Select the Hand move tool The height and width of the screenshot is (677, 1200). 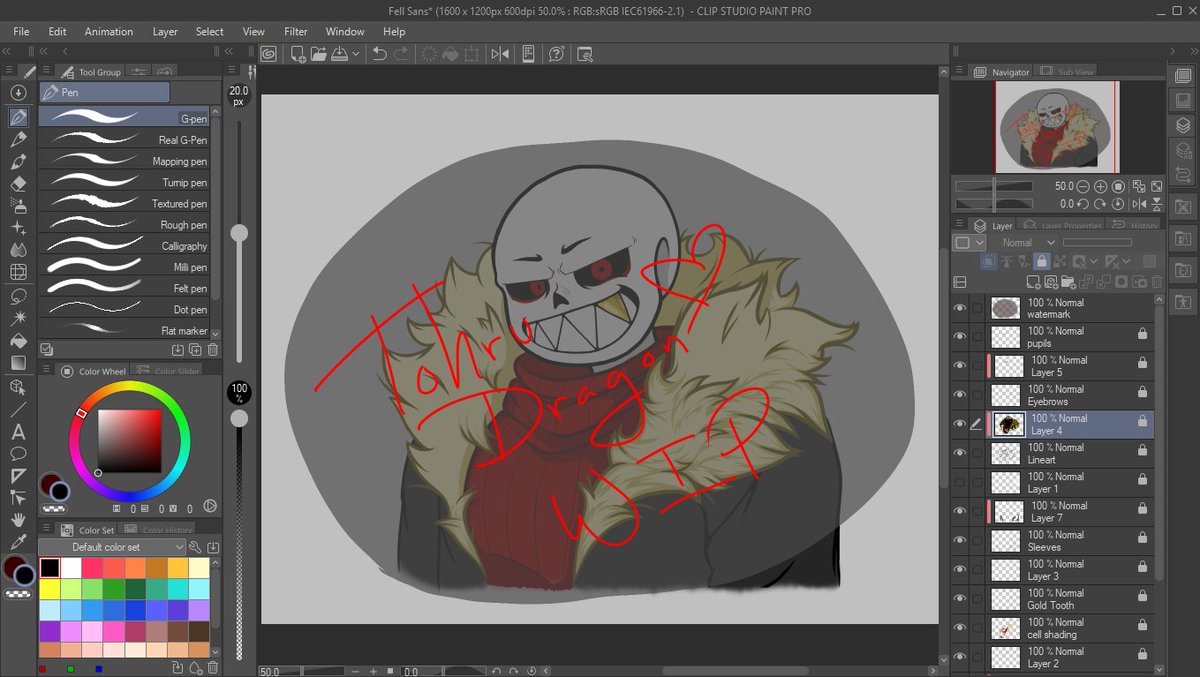click(x=18, y=519)
